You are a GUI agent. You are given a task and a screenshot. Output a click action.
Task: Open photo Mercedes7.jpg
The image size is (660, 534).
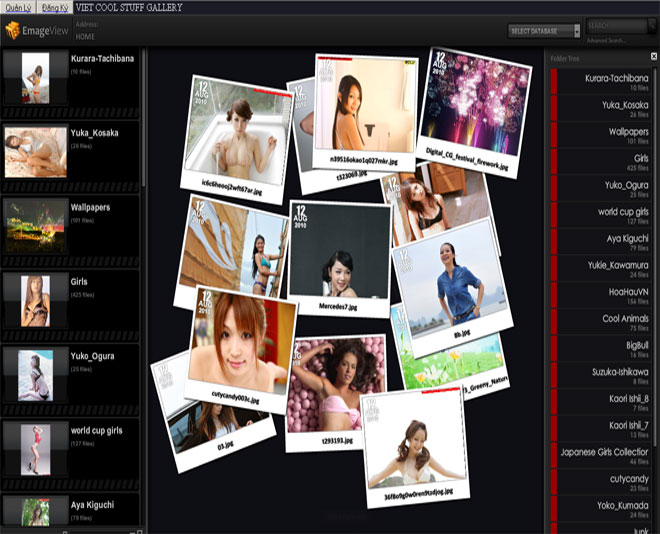click(x=340, y=258)
